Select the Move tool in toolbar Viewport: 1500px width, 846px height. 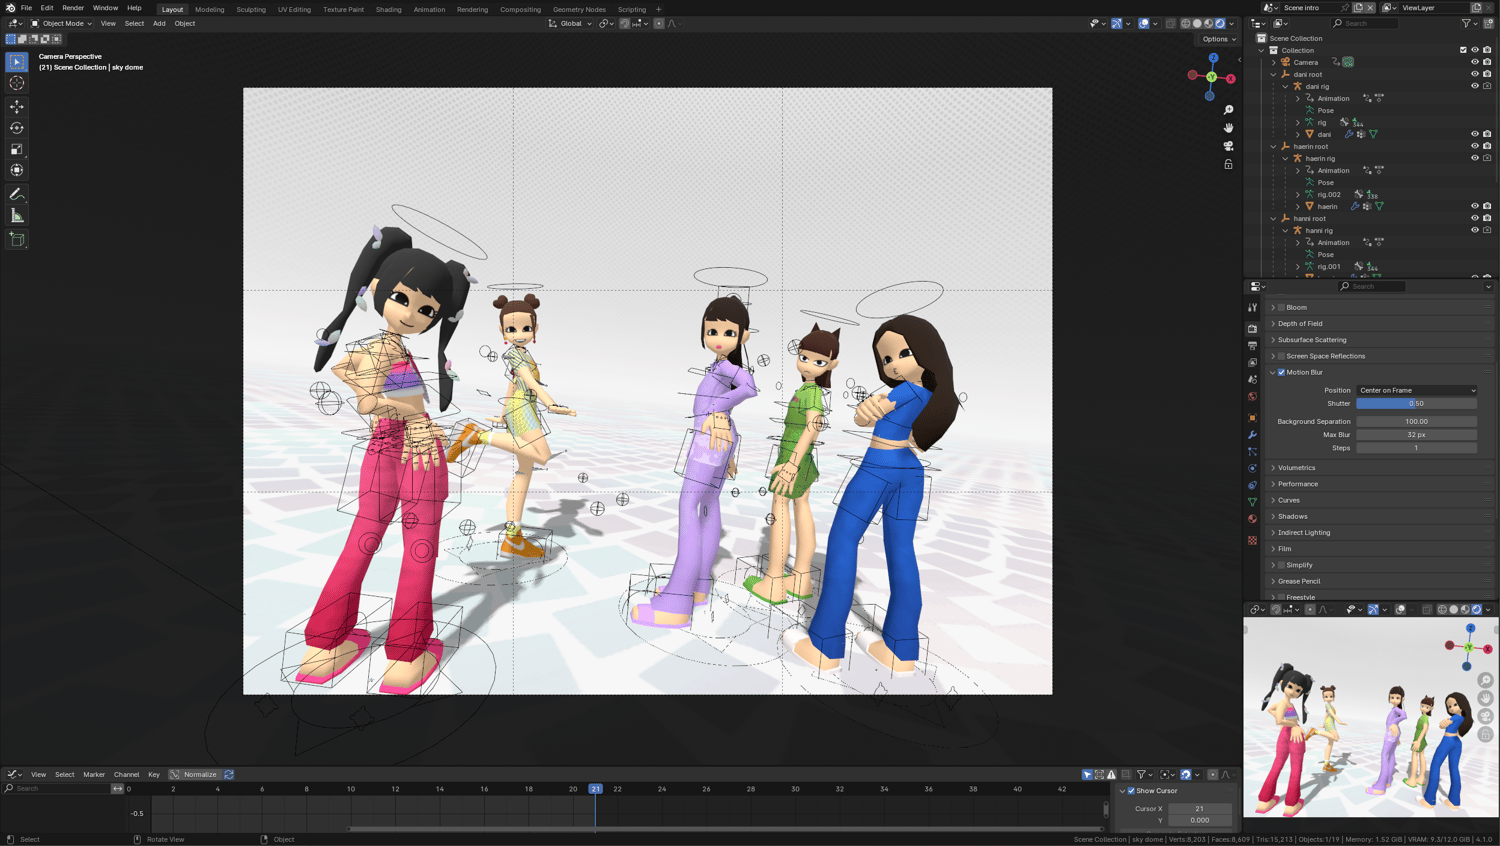tap(17, 106)
